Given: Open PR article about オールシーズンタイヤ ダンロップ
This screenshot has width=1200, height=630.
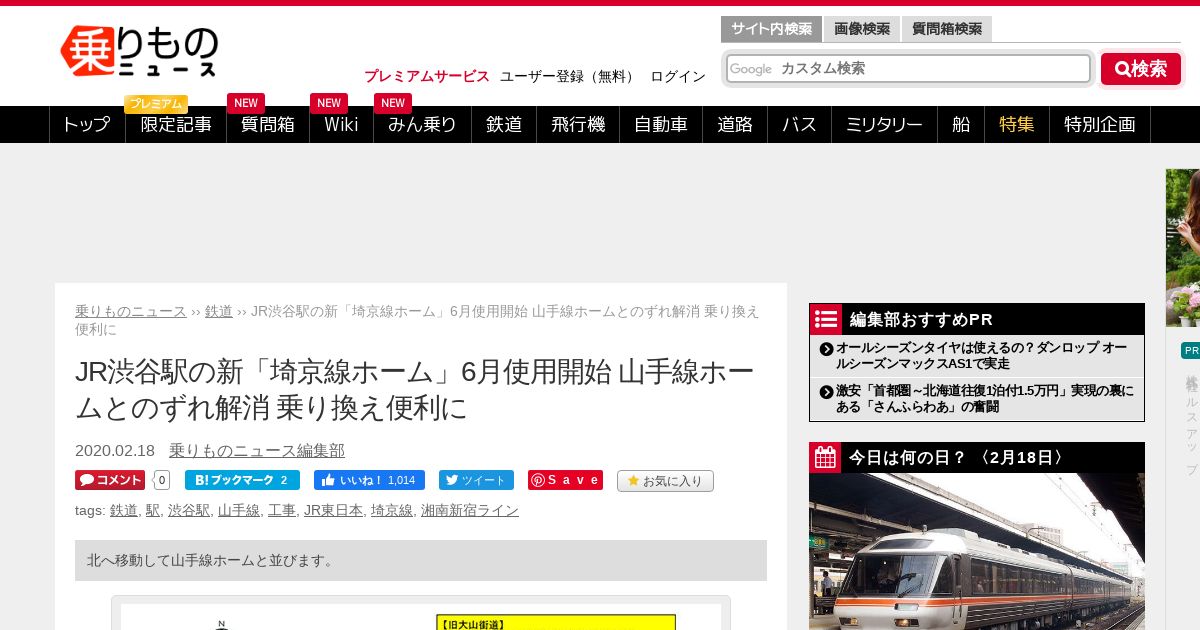Looking at the screenshot, I should [981, 355].
